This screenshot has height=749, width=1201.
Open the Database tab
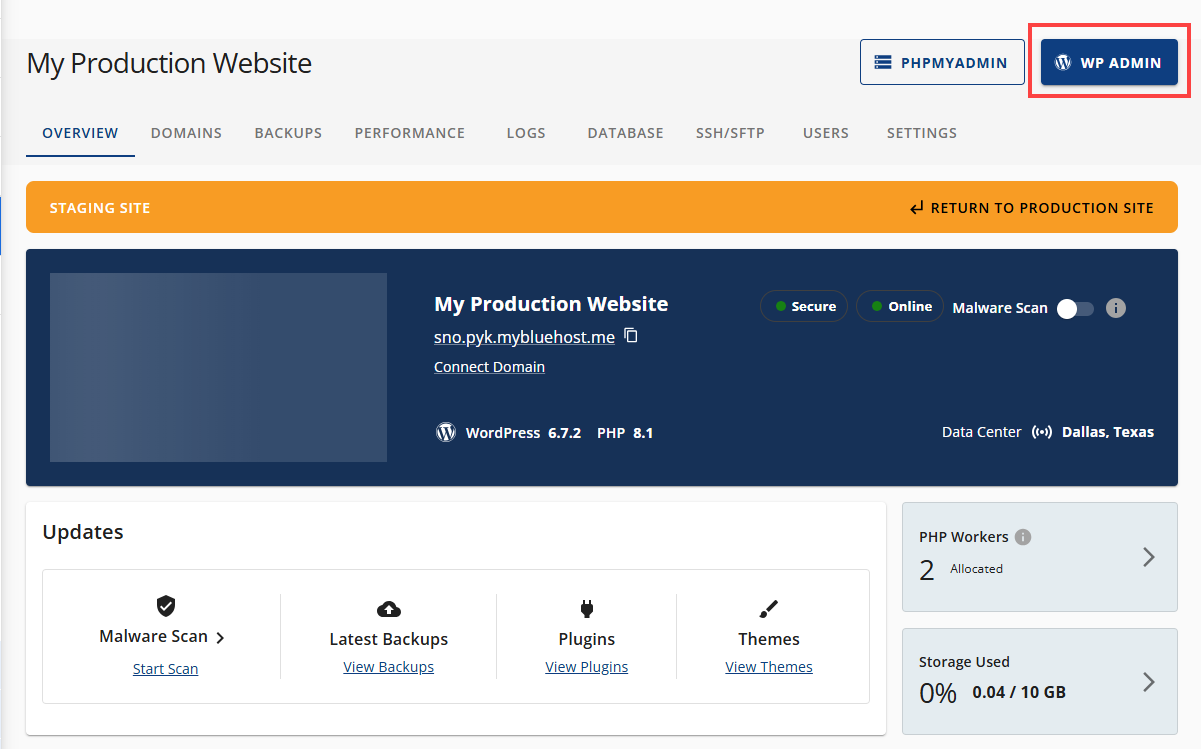[x=625, y=133]
